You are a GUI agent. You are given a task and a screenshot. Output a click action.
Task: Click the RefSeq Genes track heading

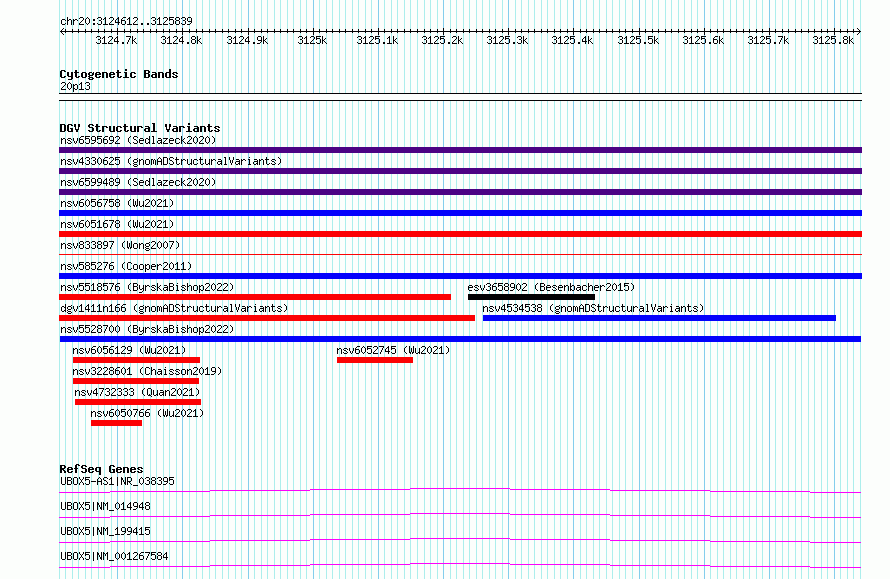coord(102,469)
